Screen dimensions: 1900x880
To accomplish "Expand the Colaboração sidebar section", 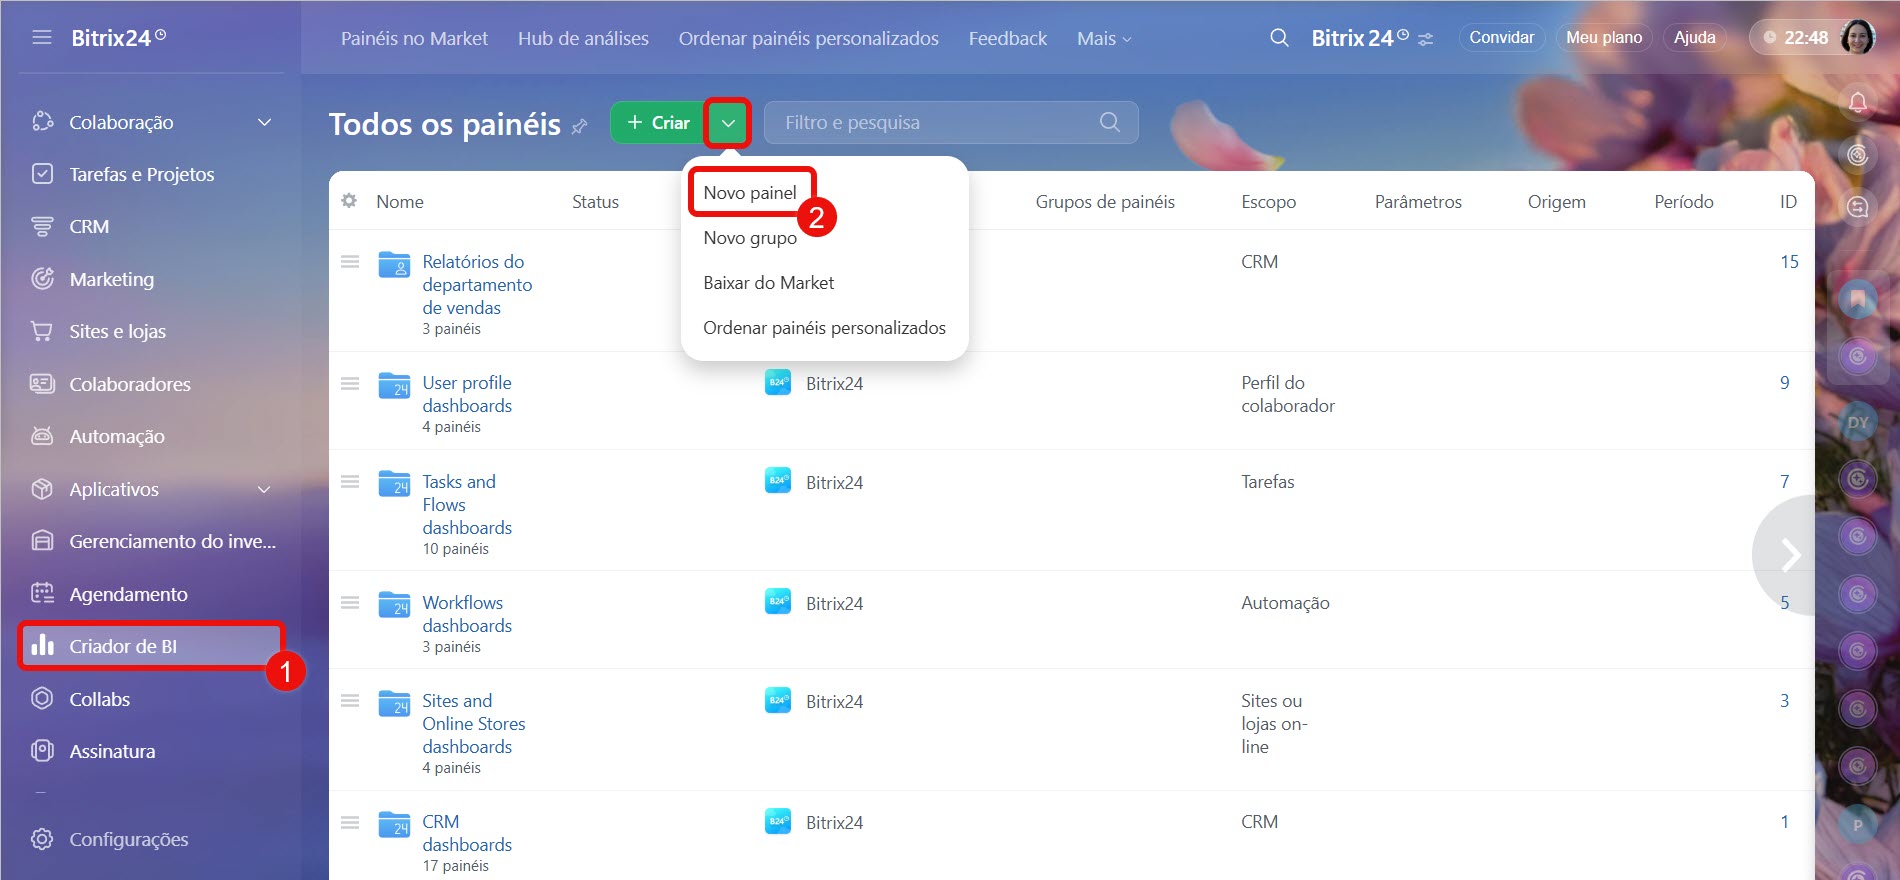I will pos(264,122).
